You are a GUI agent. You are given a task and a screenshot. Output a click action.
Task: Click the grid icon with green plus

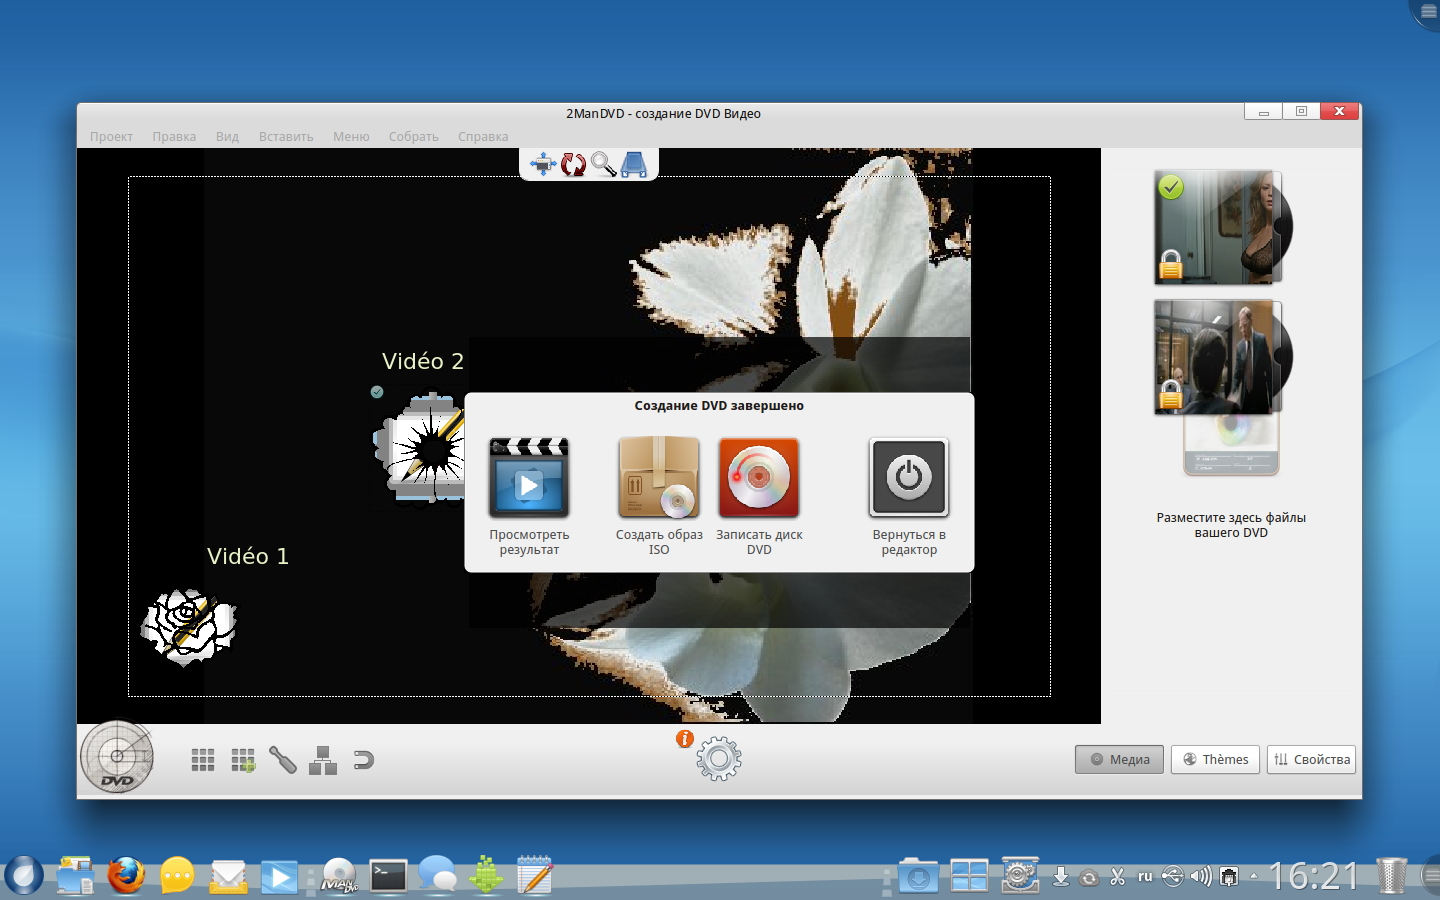coord(243,761)
